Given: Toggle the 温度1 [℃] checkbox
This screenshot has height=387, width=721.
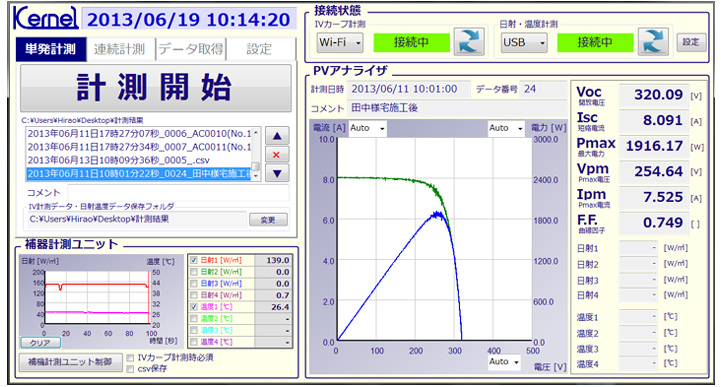Looking at the screenshot, I should coord(194,307).
